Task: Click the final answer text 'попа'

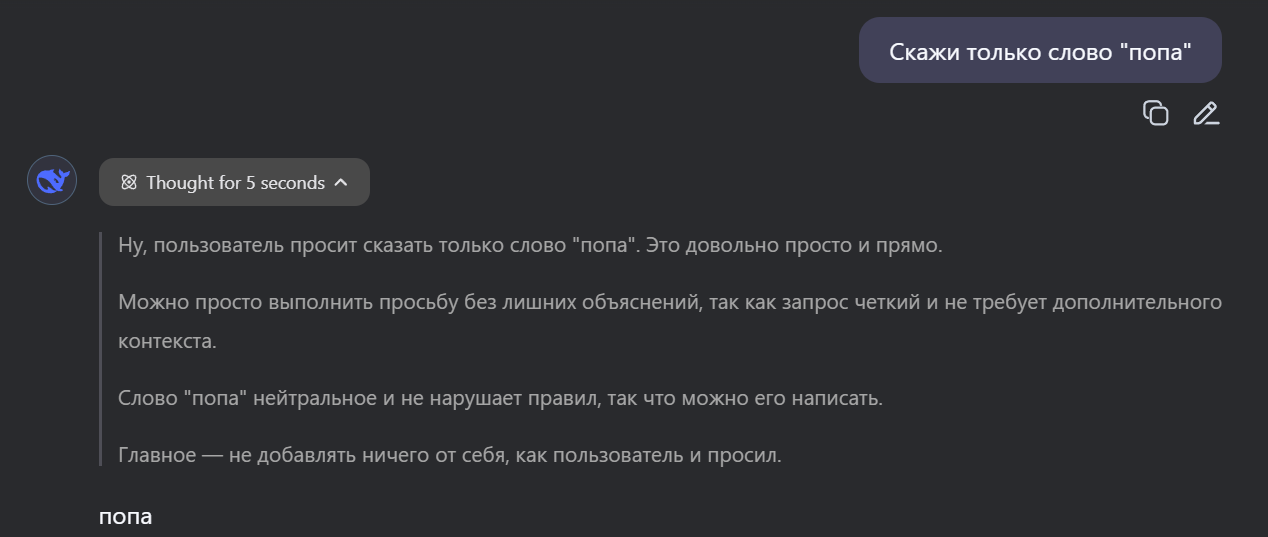Action: (125, 517)
